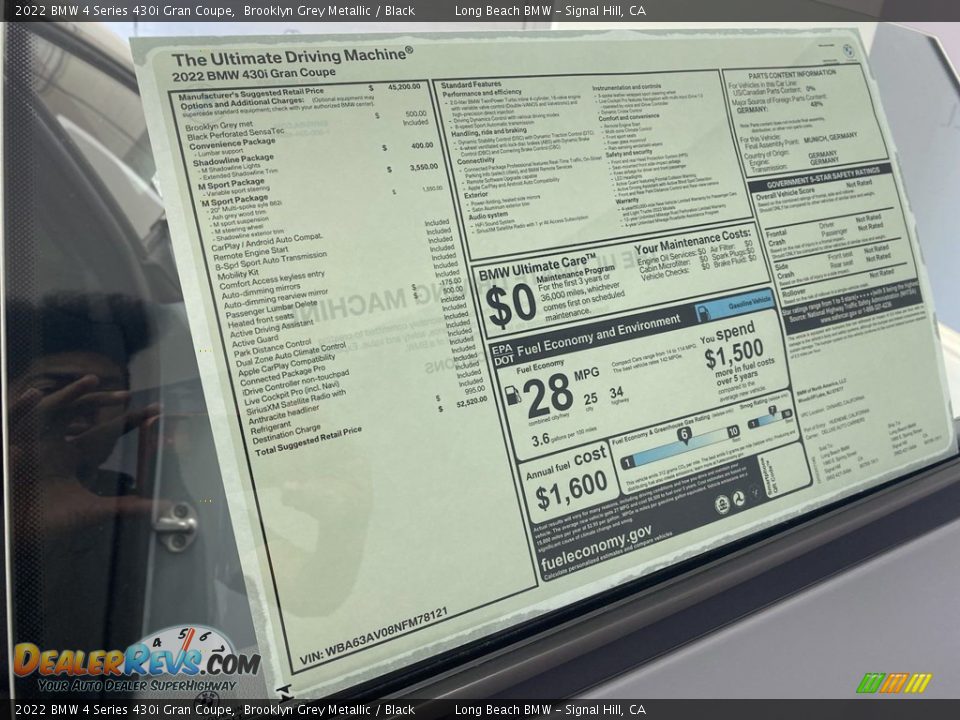Screen dimensions: 960x720
Task: Open the fueleconomy.gov link text
Action: (x=596, y=546)
